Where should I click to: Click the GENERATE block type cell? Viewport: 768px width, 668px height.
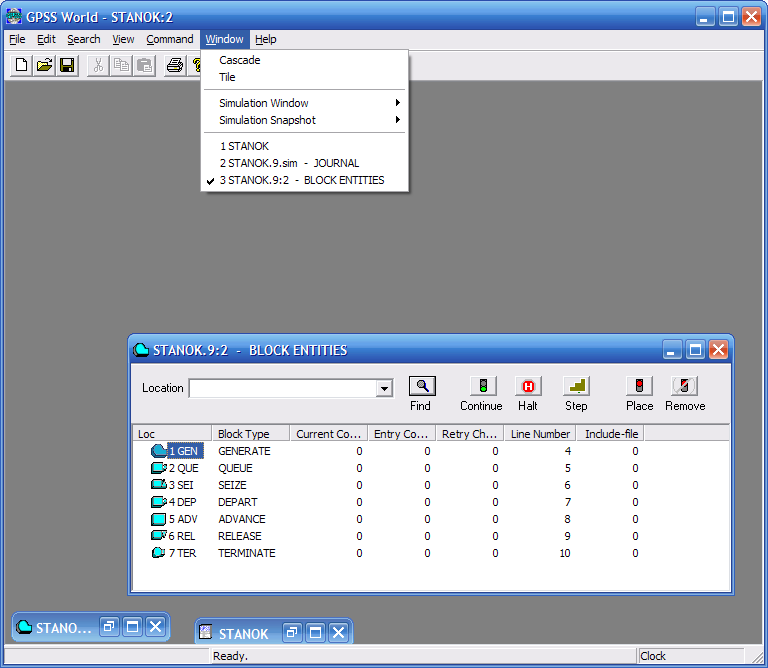[244, 451]
